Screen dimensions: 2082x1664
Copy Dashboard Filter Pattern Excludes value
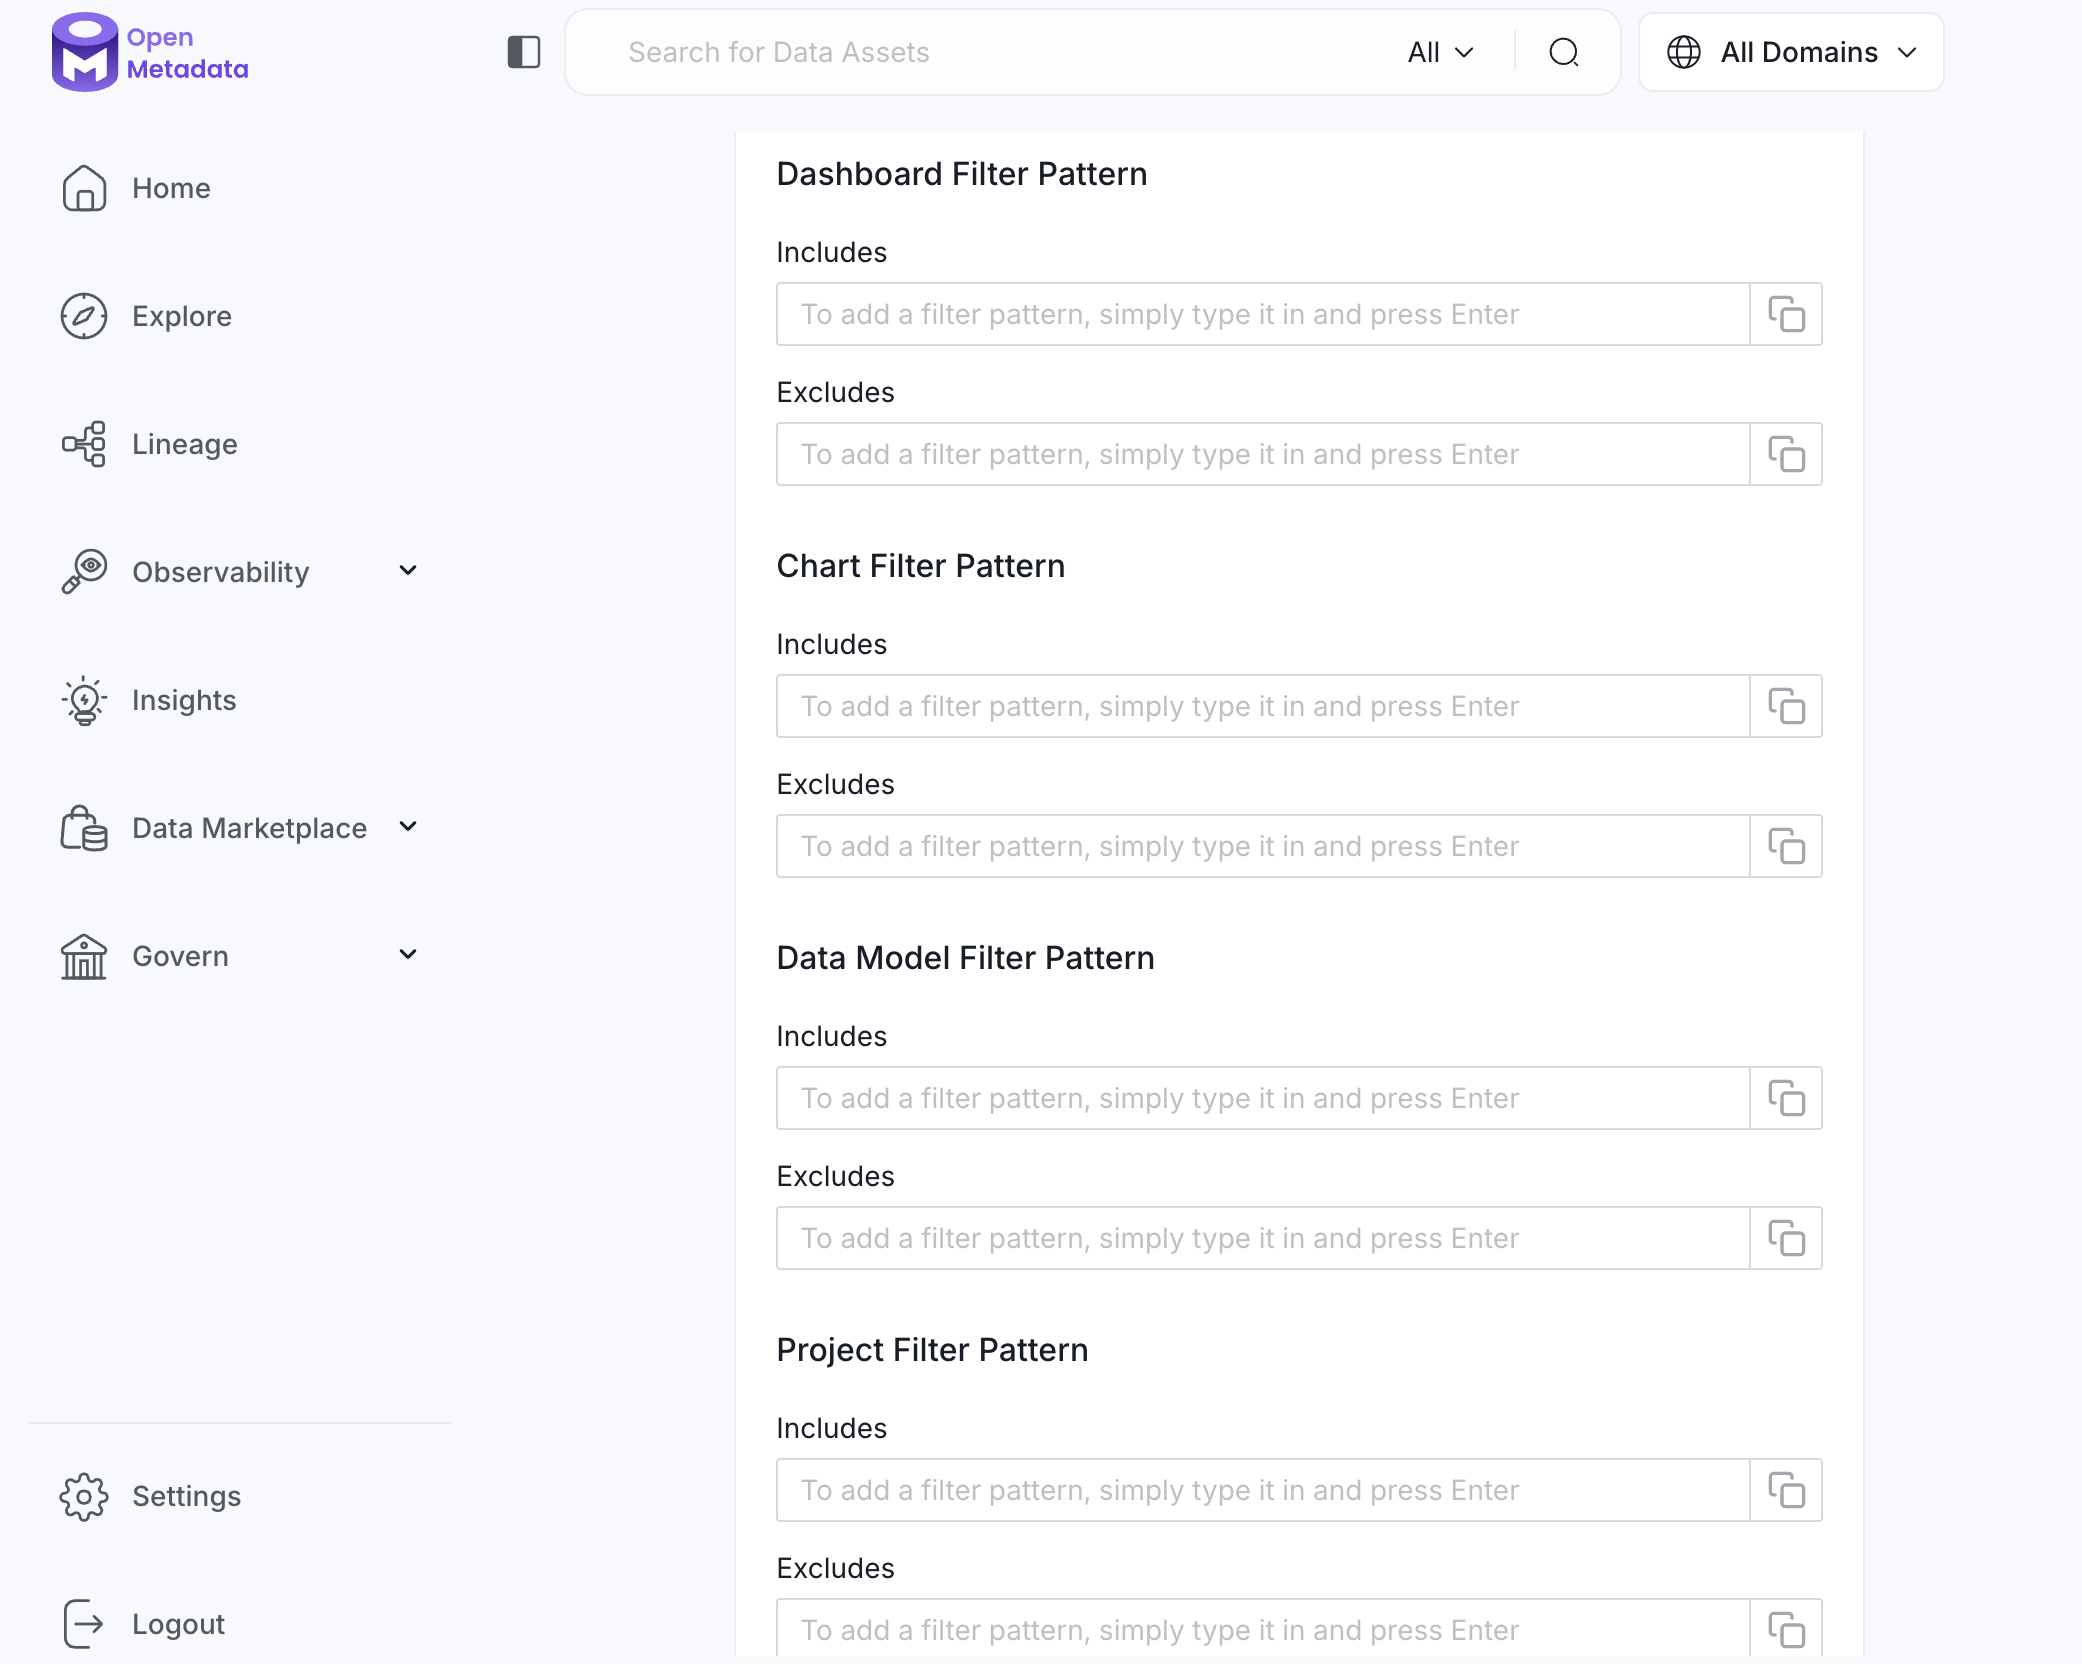click(1786, 454)
